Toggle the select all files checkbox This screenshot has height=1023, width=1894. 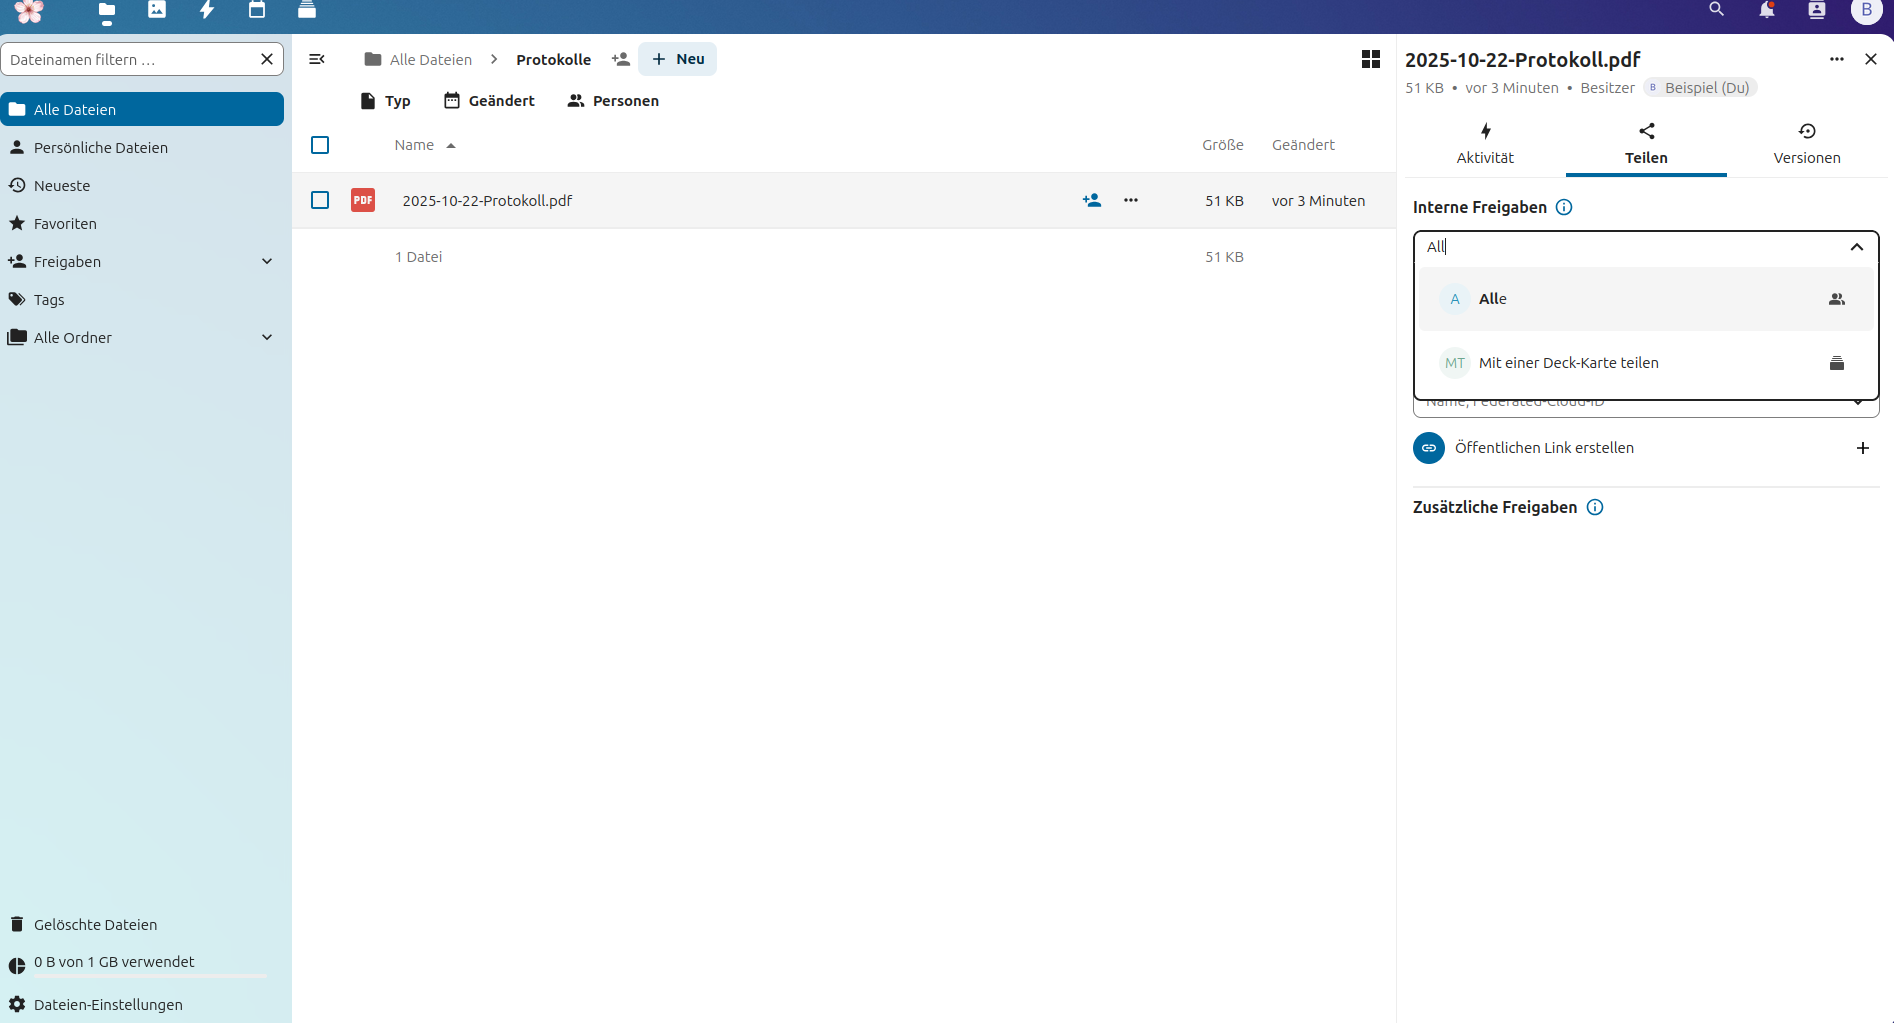click(x=320, y=145)
